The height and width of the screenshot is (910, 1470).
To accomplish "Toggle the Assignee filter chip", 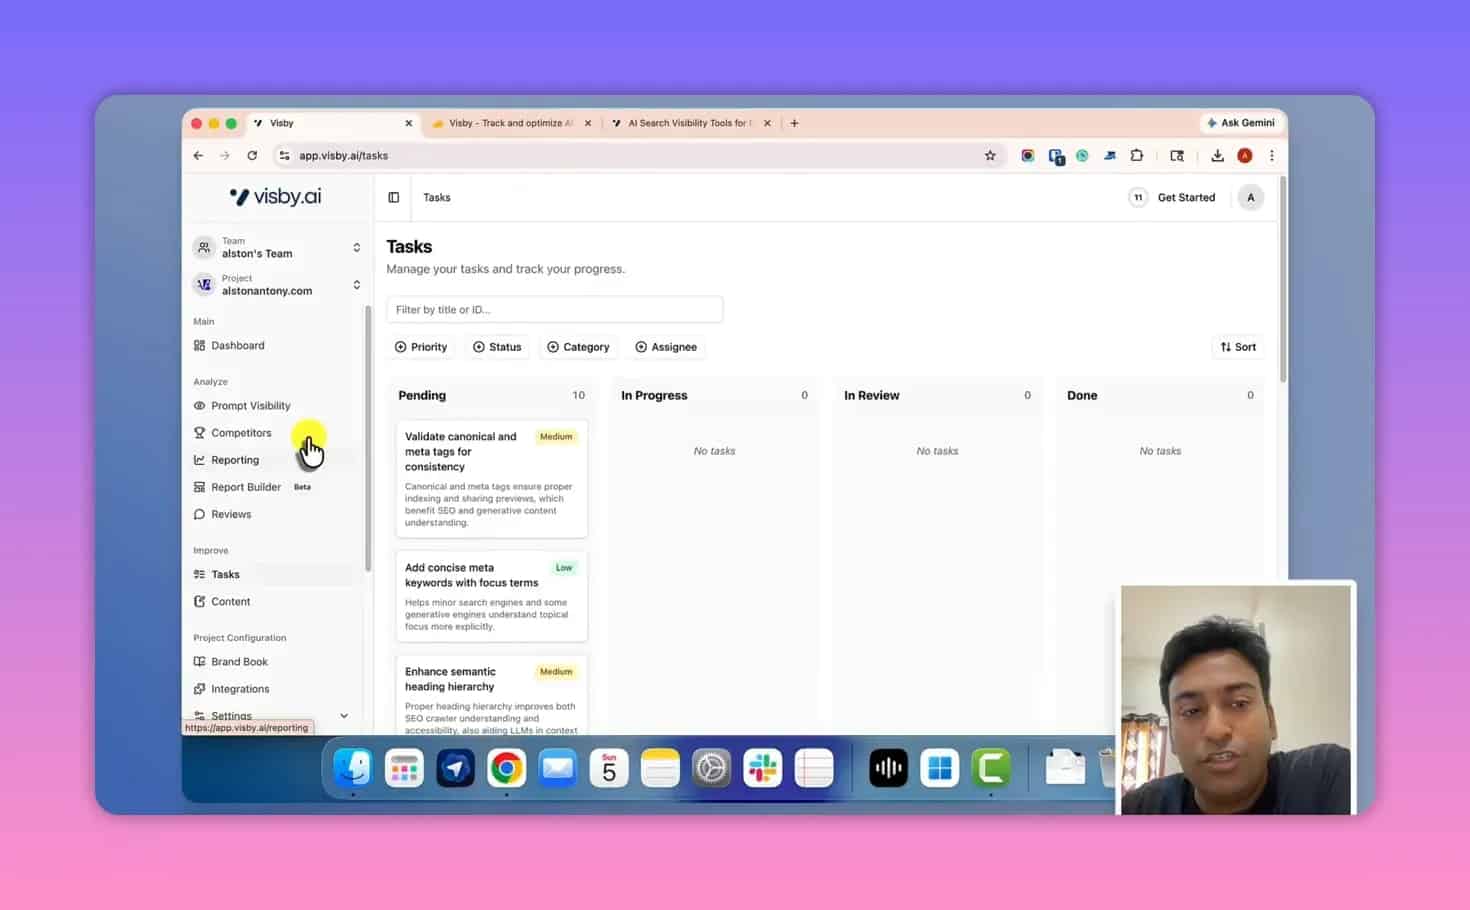I will click(x=666, y=346).
